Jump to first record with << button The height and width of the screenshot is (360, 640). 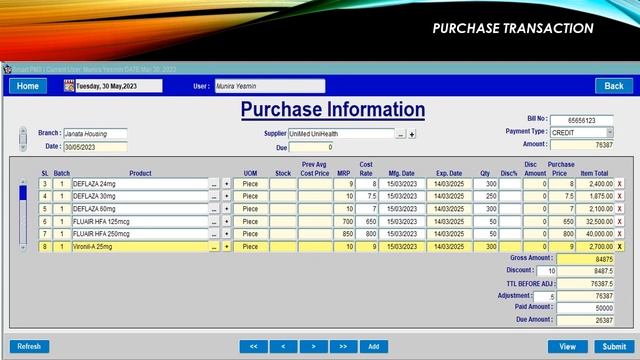point(253,347)
